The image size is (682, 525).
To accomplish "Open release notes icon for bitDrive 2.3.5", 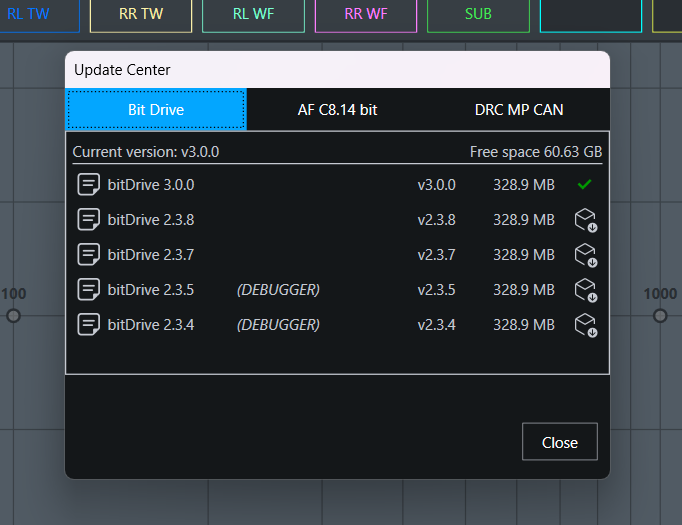I will pos(89,289).
